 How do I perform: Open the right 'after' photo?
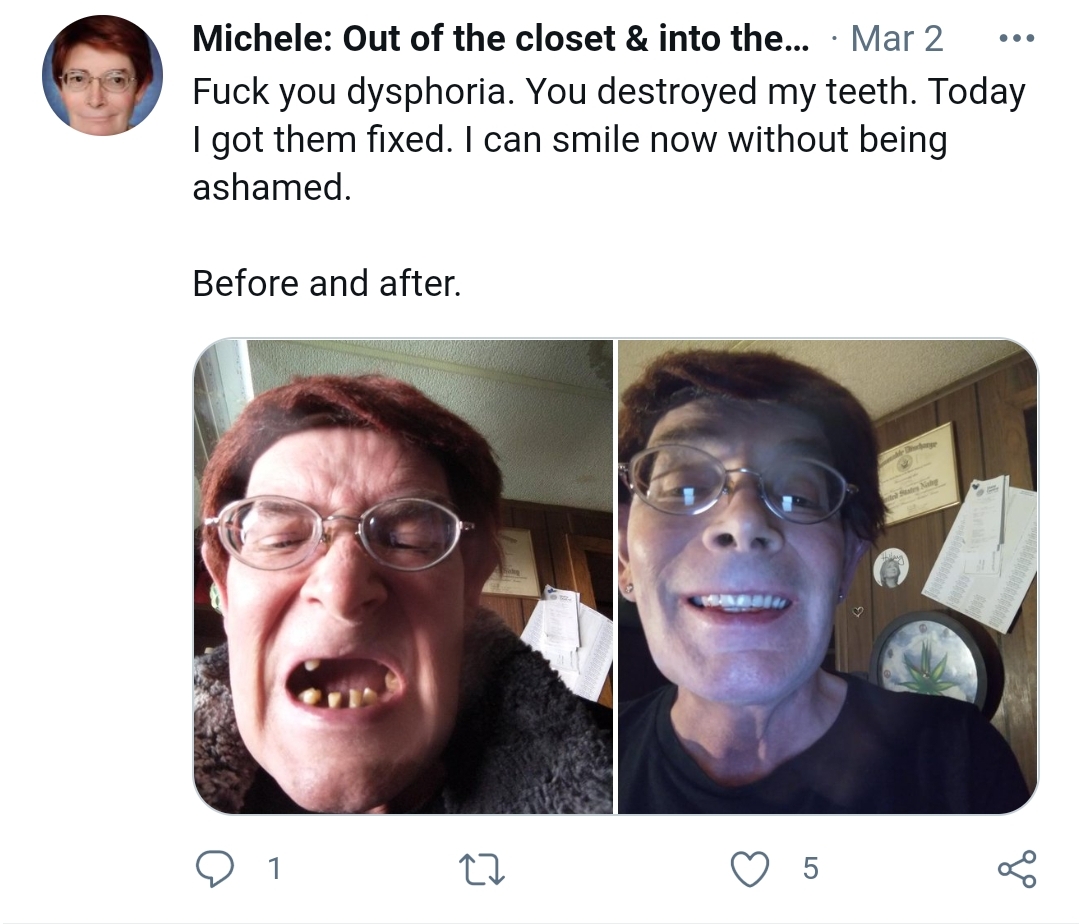coord(828,576)
